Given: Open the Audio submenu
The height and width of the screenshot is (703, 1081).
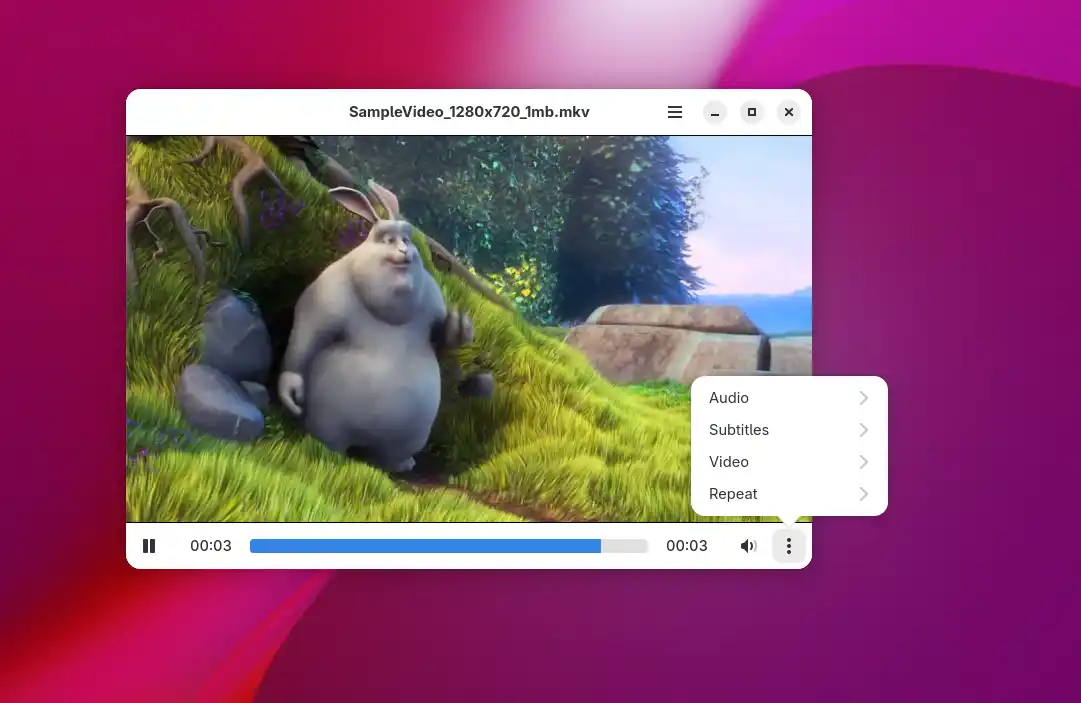Looking at the screenshot, I should pos(789,398).
